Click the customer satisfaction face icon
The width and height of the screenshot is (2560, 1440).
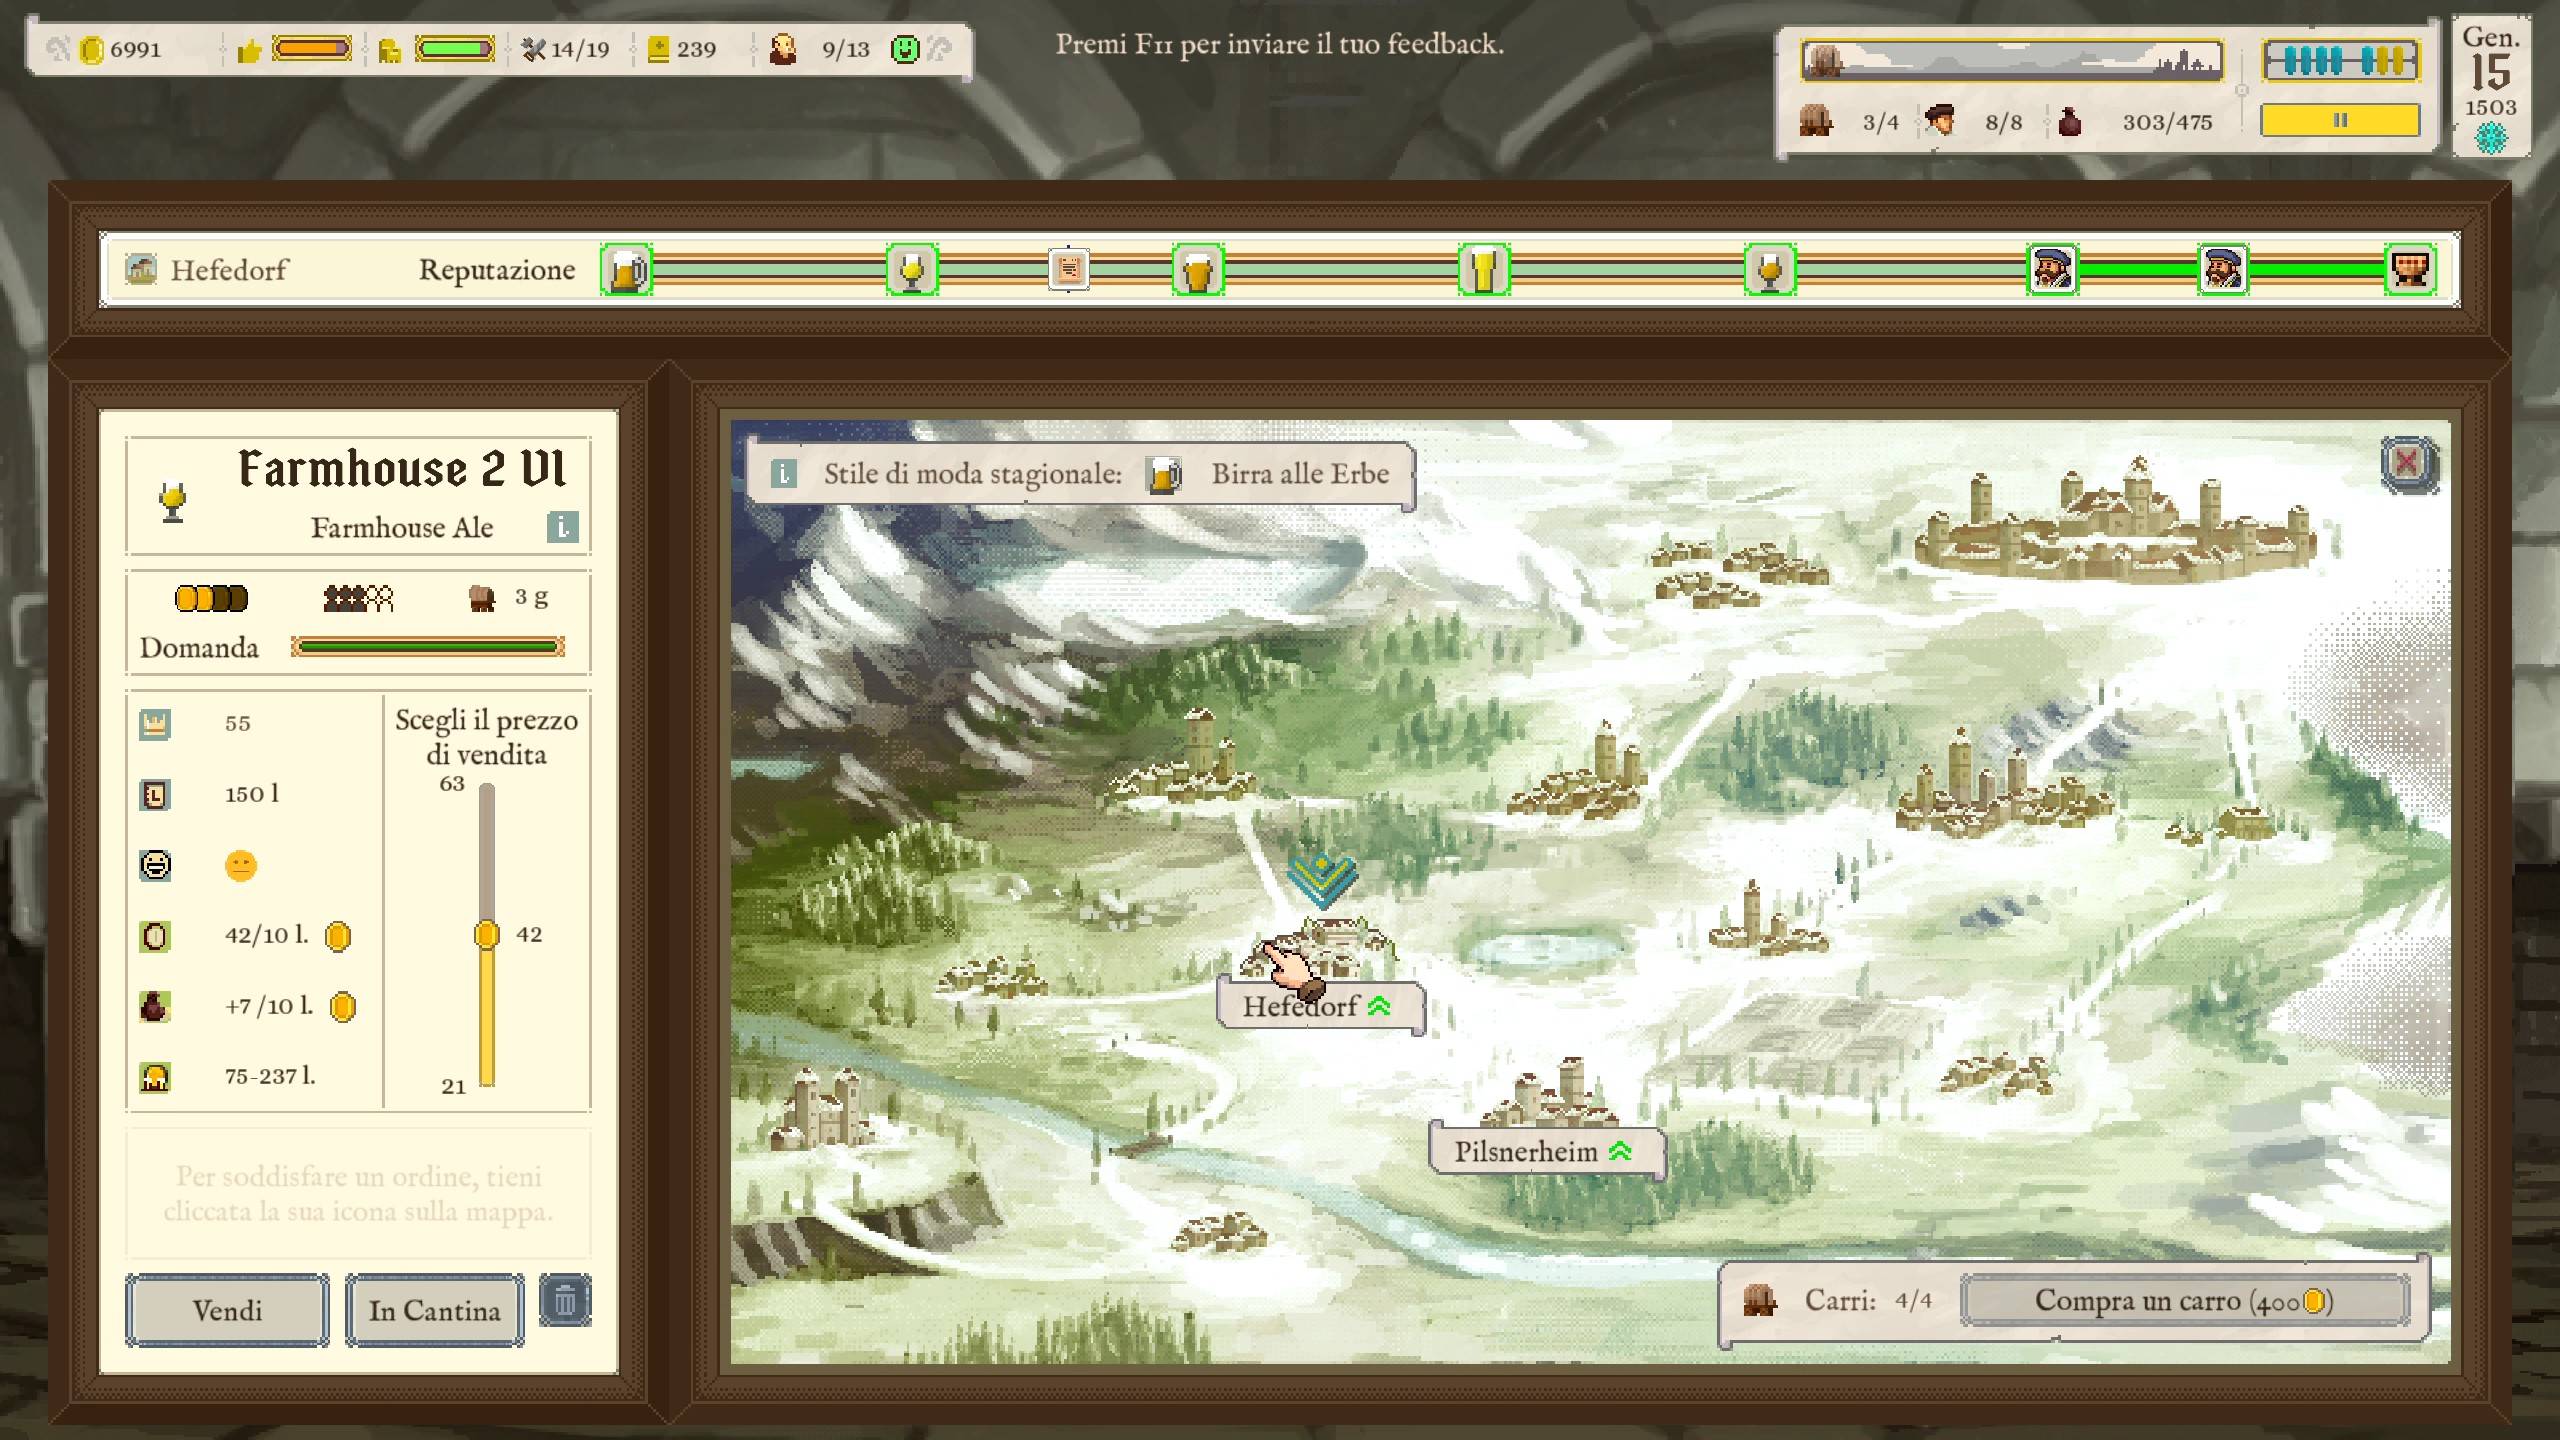155,865
